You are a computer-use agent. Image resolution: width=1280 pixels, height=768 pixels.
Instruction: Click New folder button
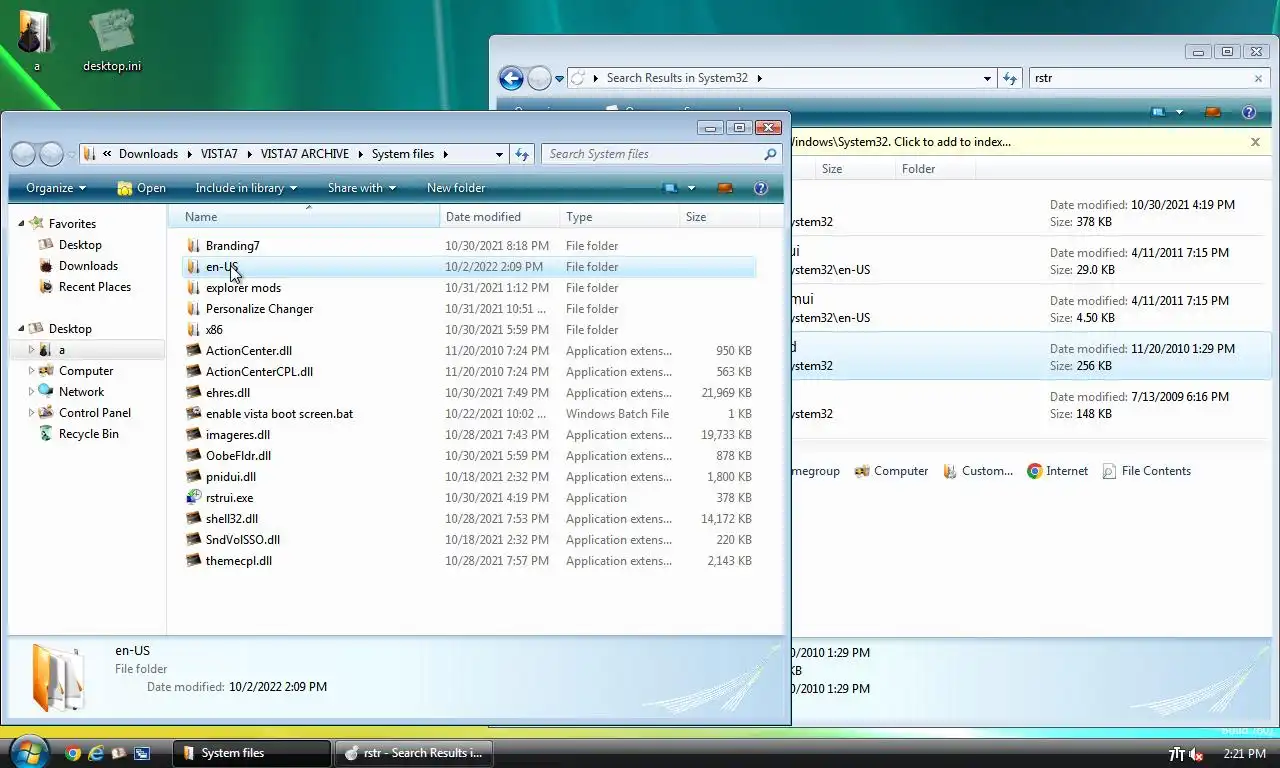point(456,188)
